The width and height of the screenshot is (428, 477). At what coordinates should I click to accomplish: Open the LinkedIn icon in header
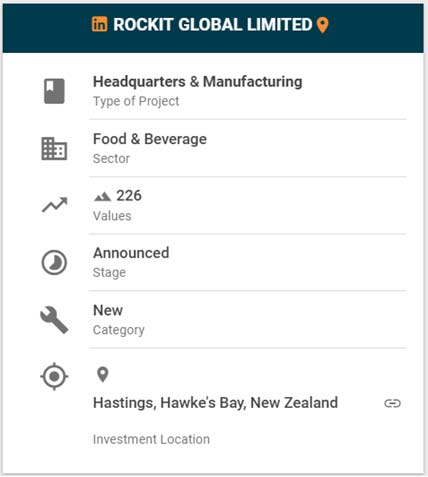tap(99, 24)
